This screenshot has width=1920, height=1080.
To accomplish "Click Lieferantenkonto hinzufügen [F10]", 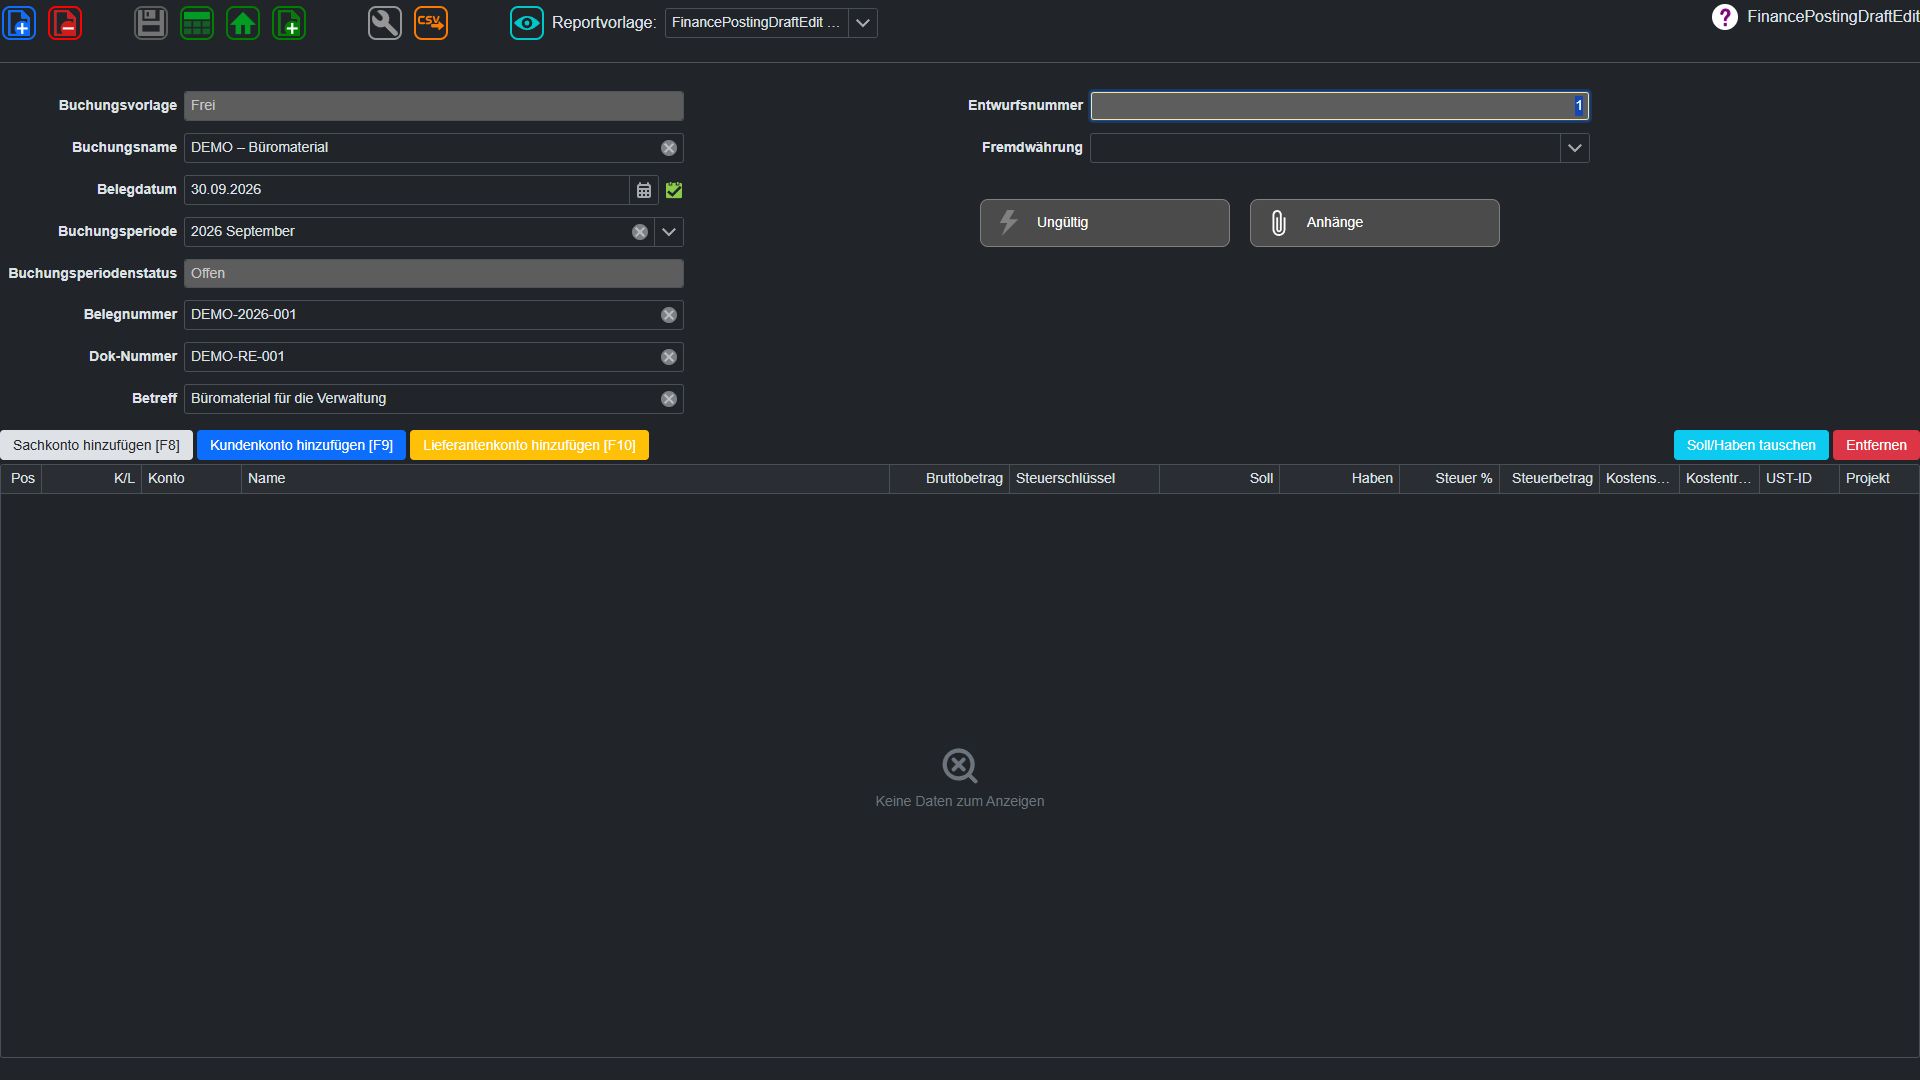I will click(529, 445).
